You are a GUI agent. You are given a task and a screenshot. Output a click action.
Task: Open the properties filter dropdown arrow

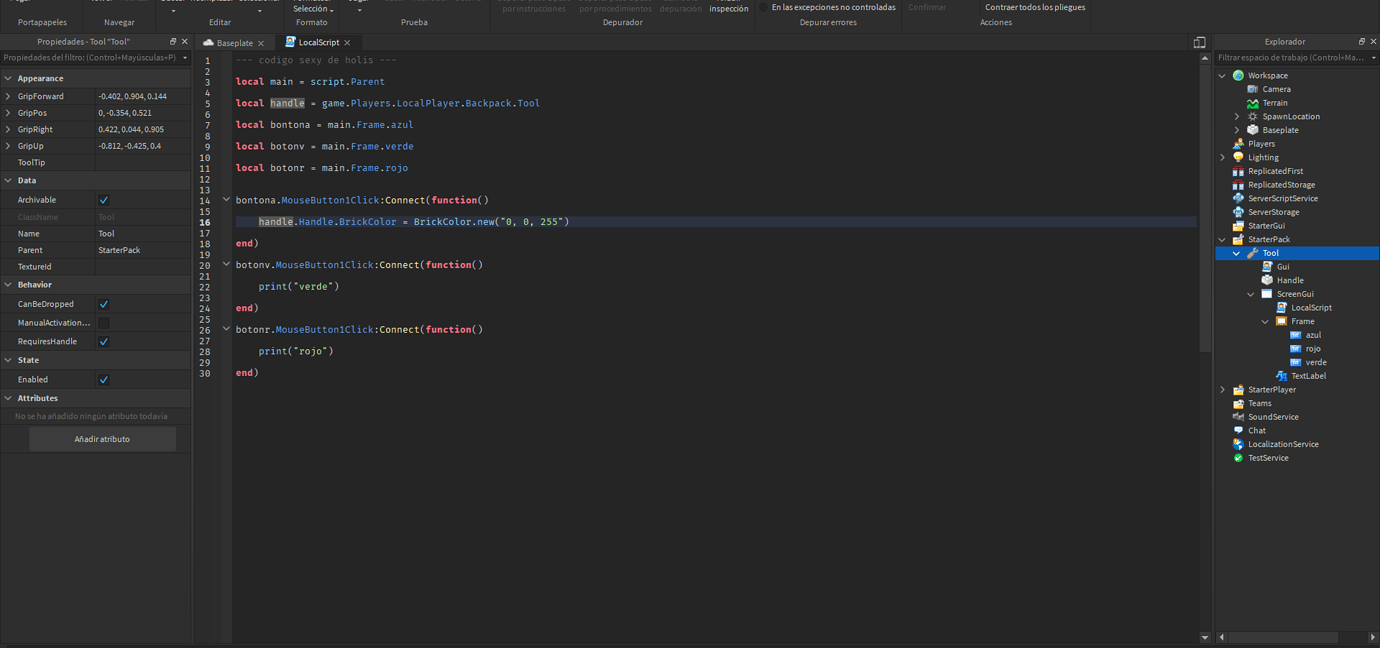coord(185,58)
